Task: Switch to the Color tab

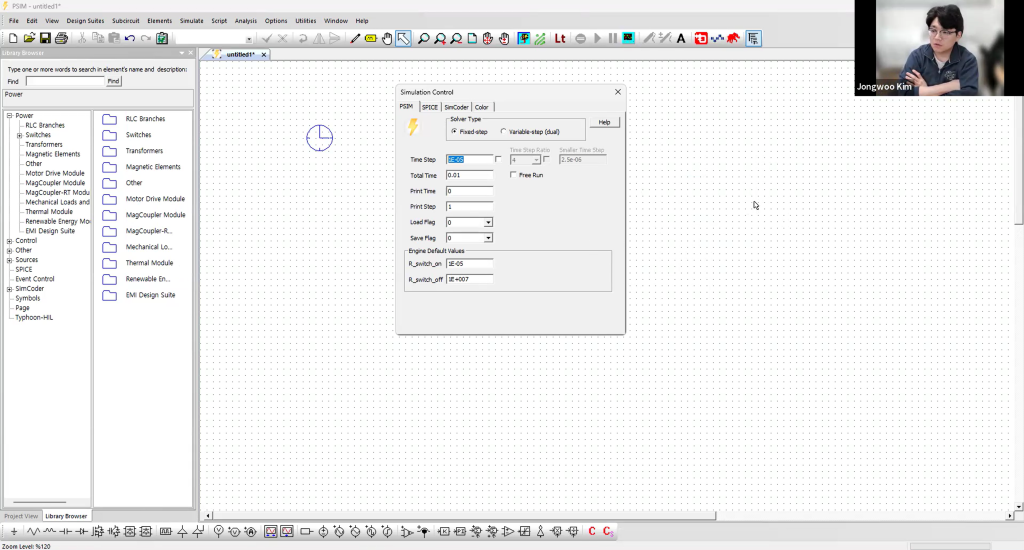Action: [481, 107]
